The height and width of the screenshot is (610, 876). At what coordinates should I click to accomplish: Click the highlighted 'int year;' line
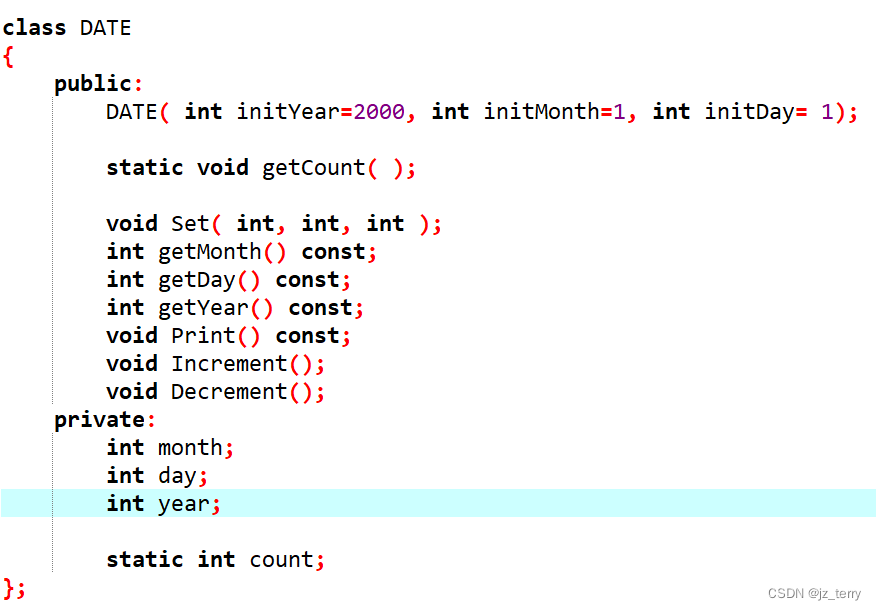[438, 503]
